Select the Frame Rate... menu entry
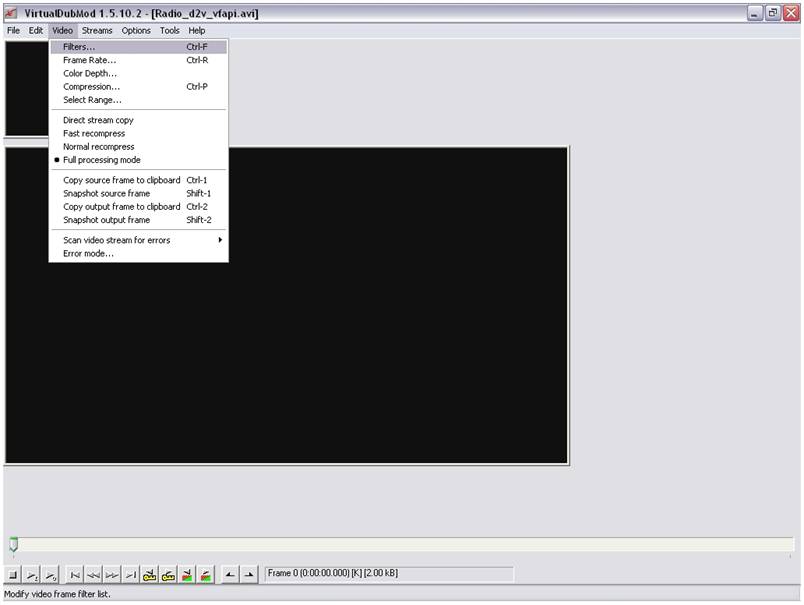Viewport: 804px width, 605px height. [x=138, y=60]
